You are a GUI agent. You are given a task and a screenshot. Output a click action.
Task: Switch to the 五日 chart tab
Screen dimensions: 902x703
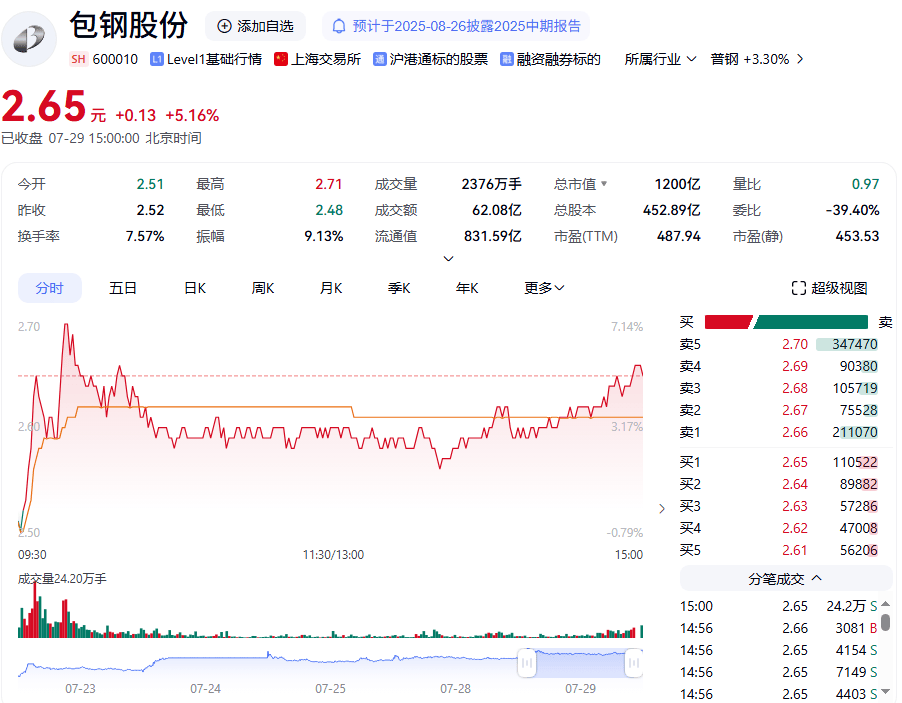click(x=123, y=288)
